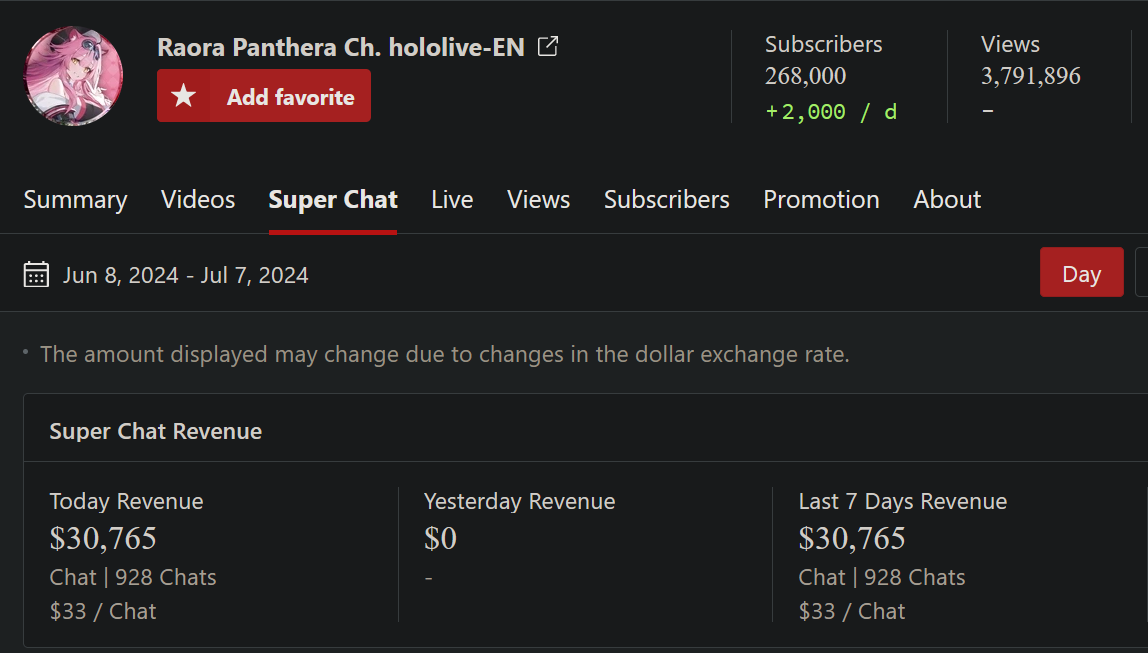The image size is (1148, 653).
Task: Open the external link icon beside channel name
Action: [x=548, y=47]
